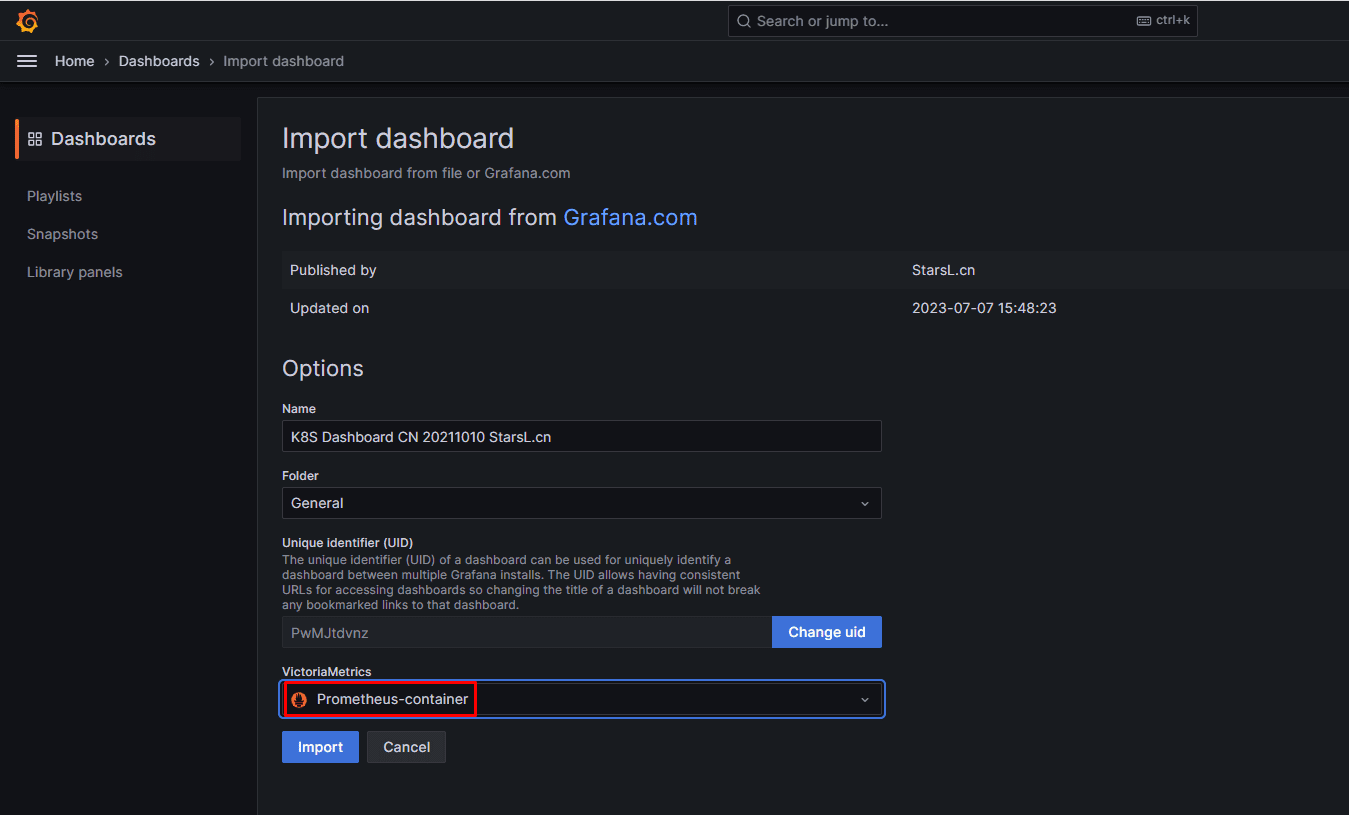Viewport: 1349px width, 815px height.
Task: Select Import dashboard in the breadcrumb
Action: (x=283, y=61)
